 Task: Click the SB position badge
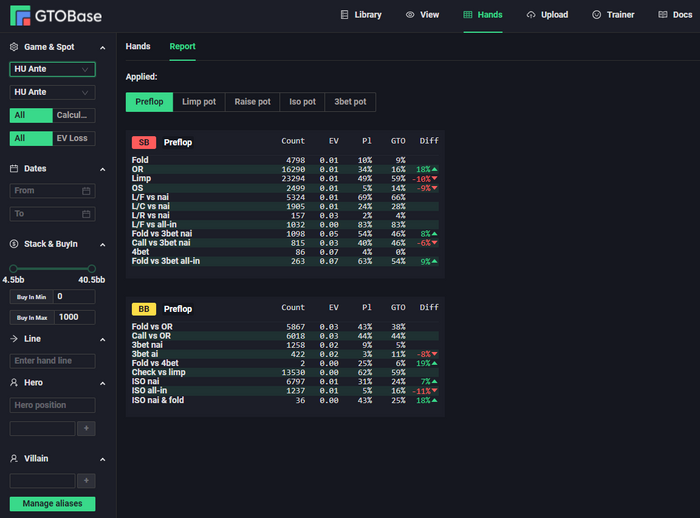click(x=144, y=142)
